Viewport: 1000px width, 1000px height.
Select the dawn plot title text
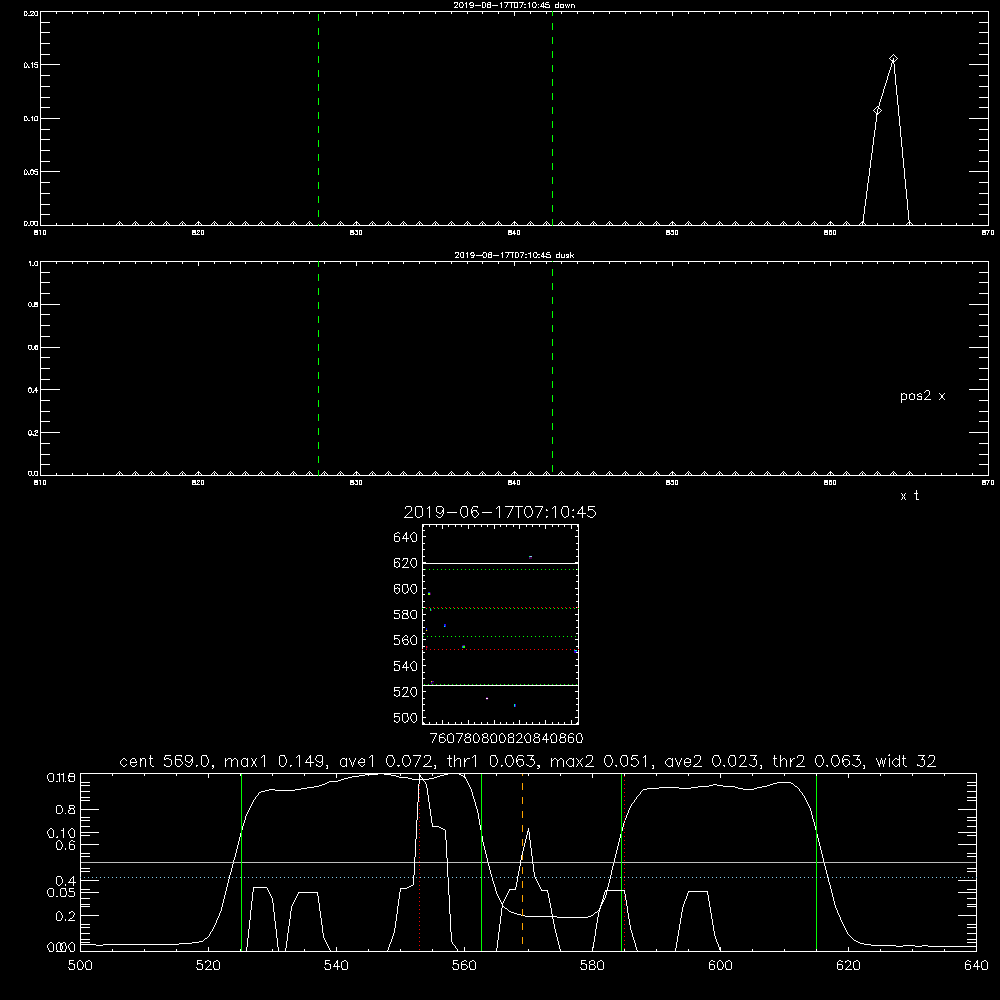514,5
